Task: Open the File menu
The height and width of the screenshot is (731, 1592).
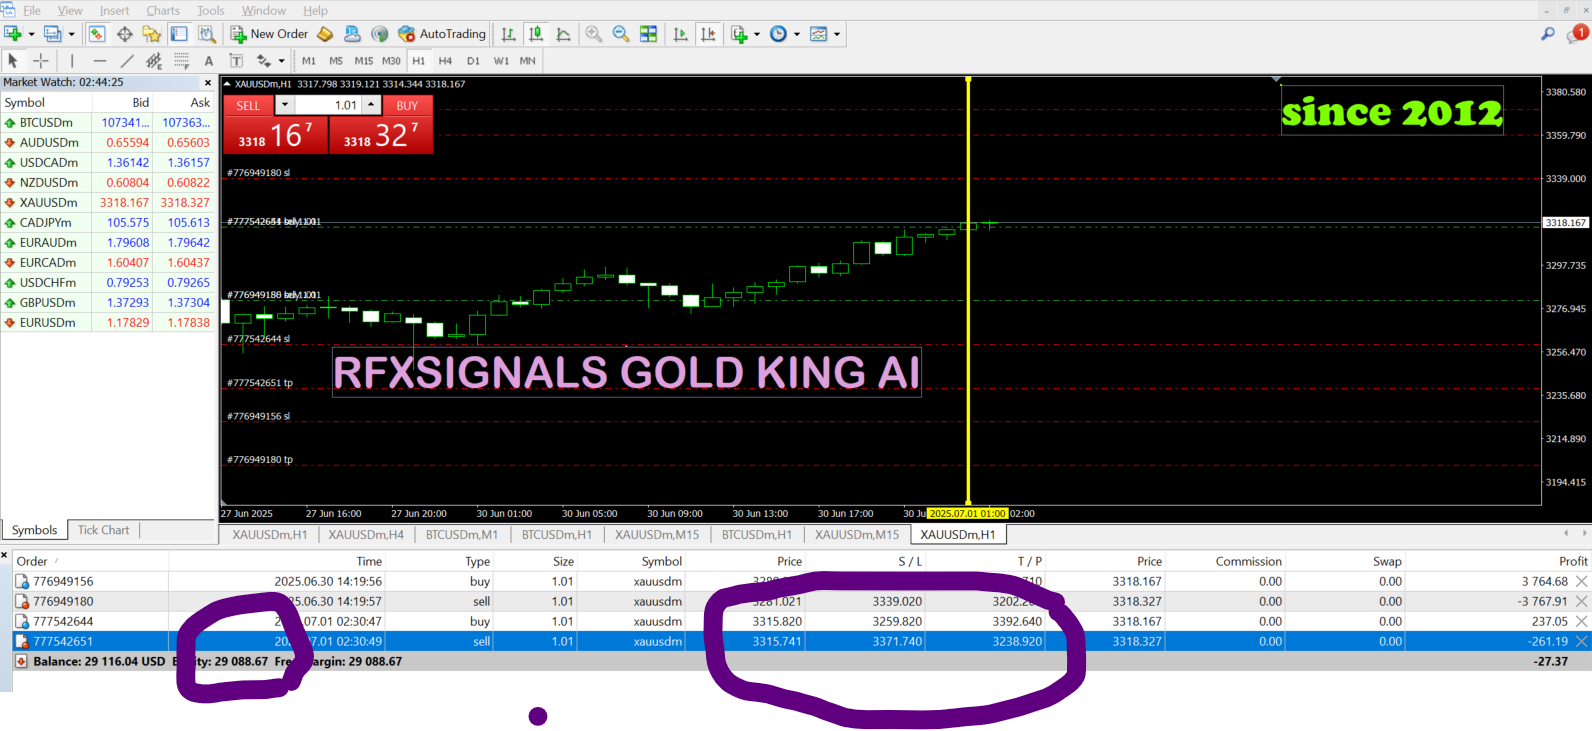Action: 32,10
